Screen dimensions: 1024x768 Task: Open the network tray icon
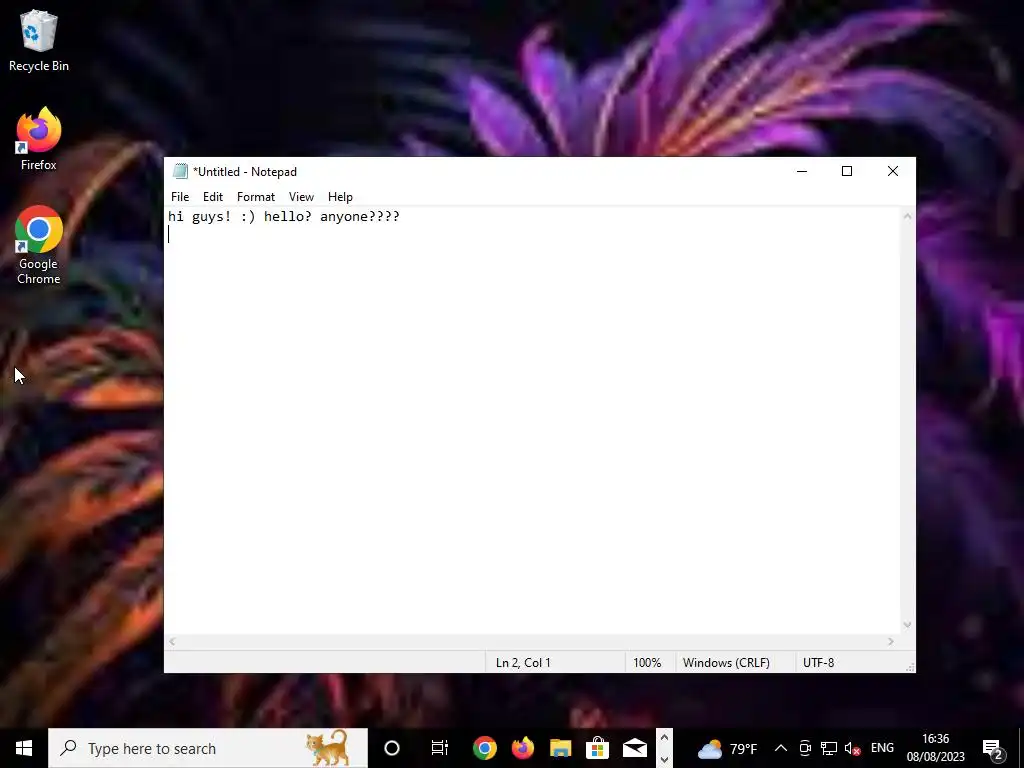click(829, 748)
